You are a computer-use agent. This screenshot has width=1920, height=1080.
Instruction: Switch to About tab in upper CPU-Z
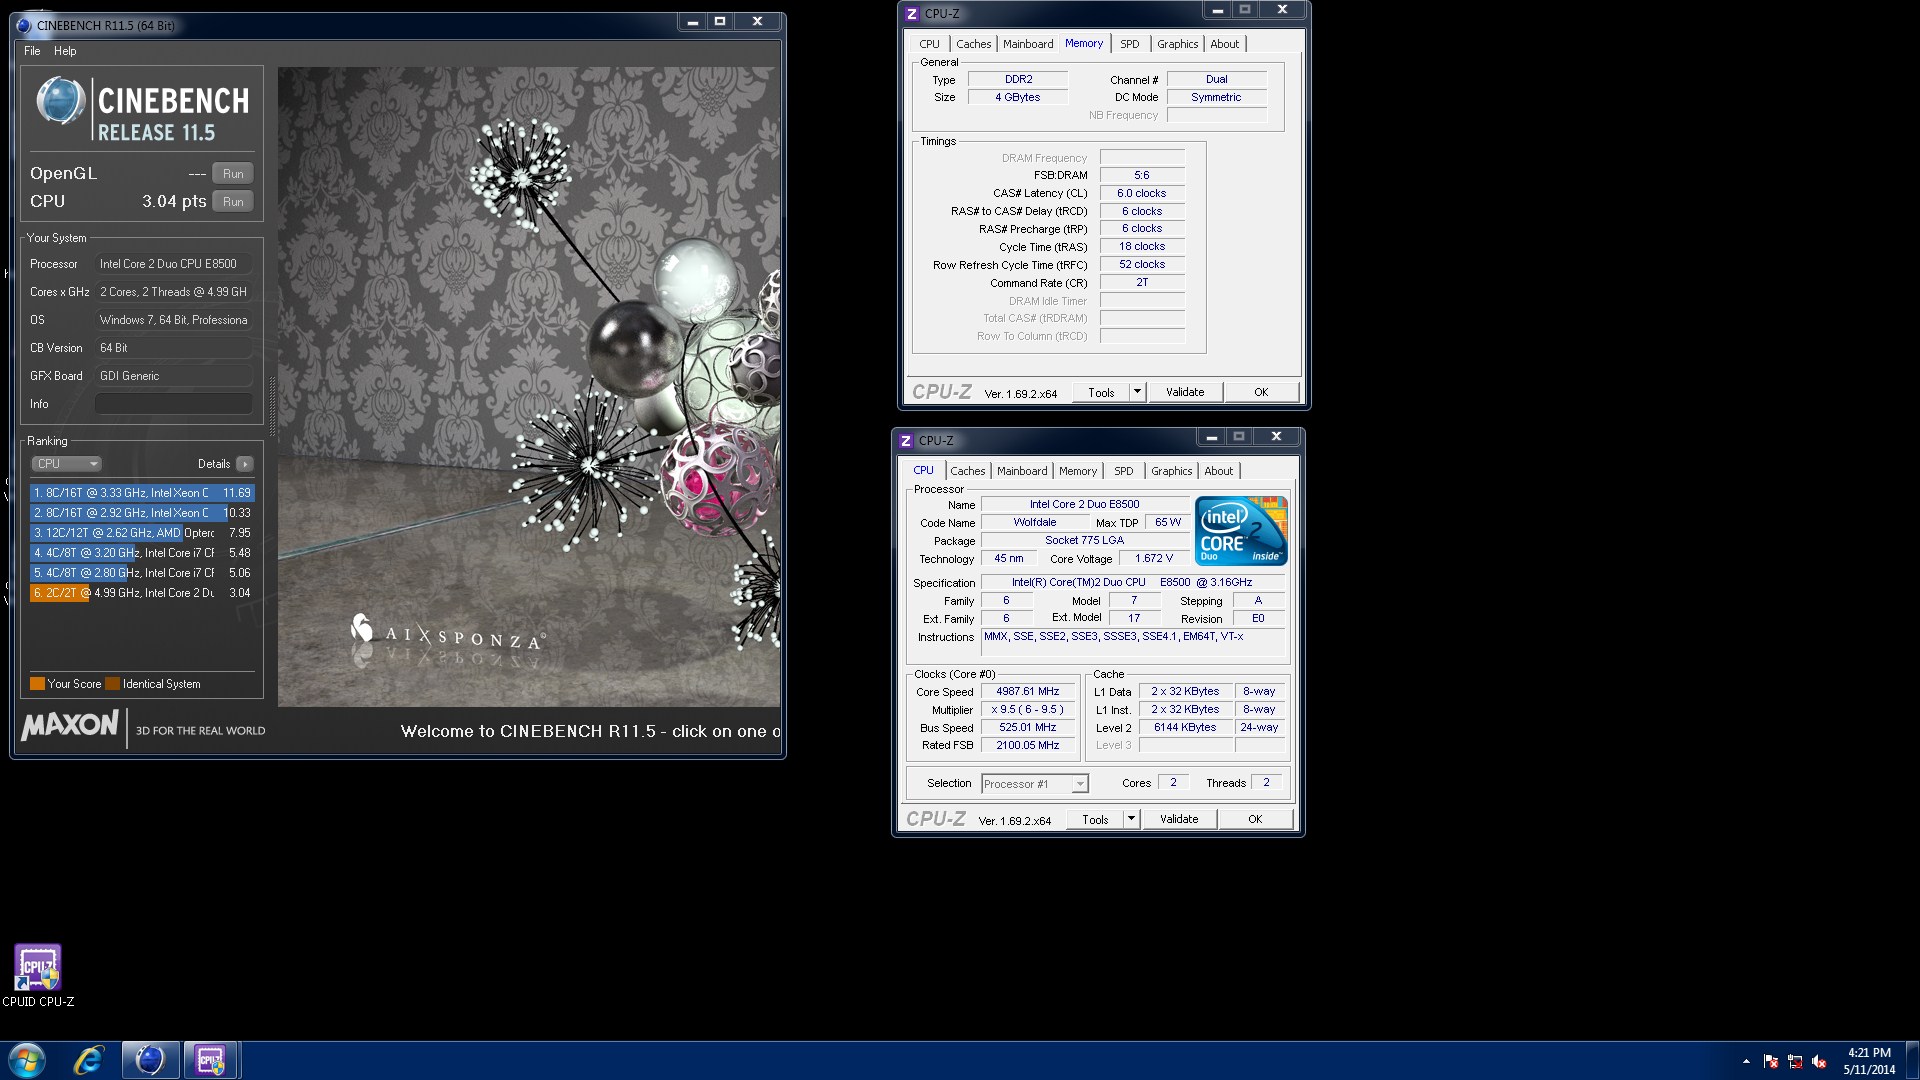coord(1224,44)
